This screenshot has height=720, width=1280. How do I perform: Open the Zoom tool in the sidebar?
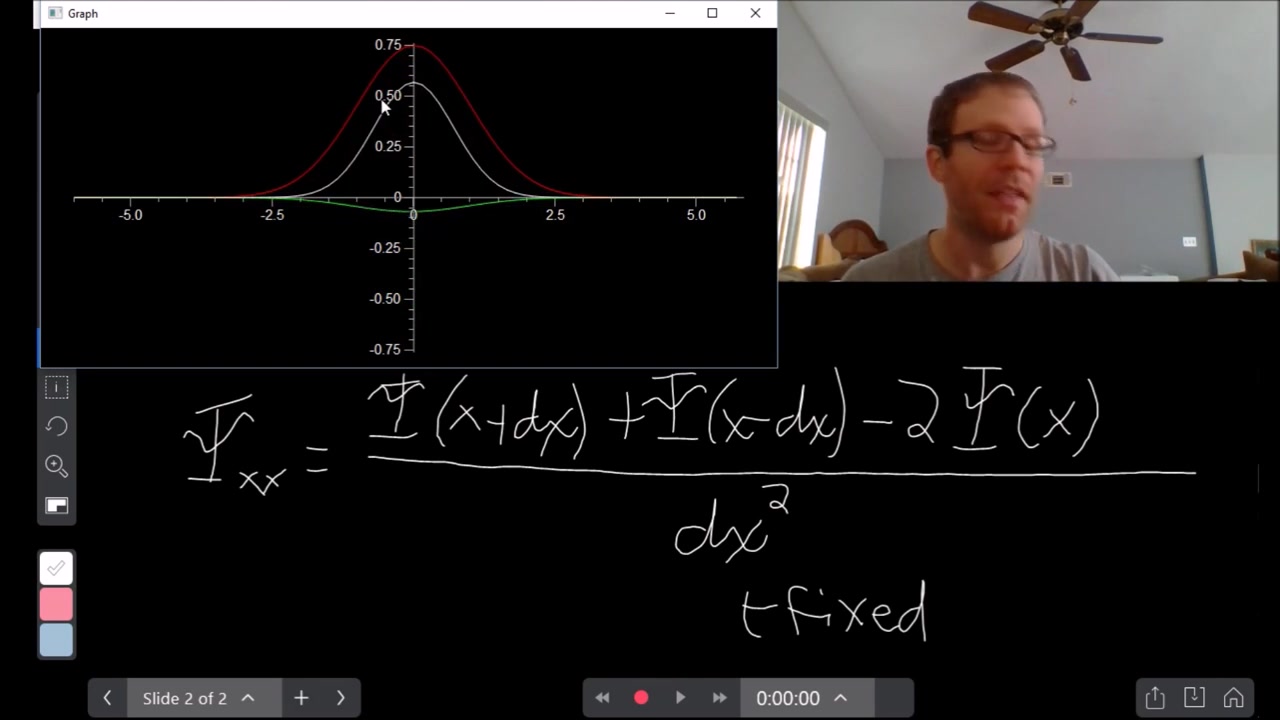pos(56,466)
